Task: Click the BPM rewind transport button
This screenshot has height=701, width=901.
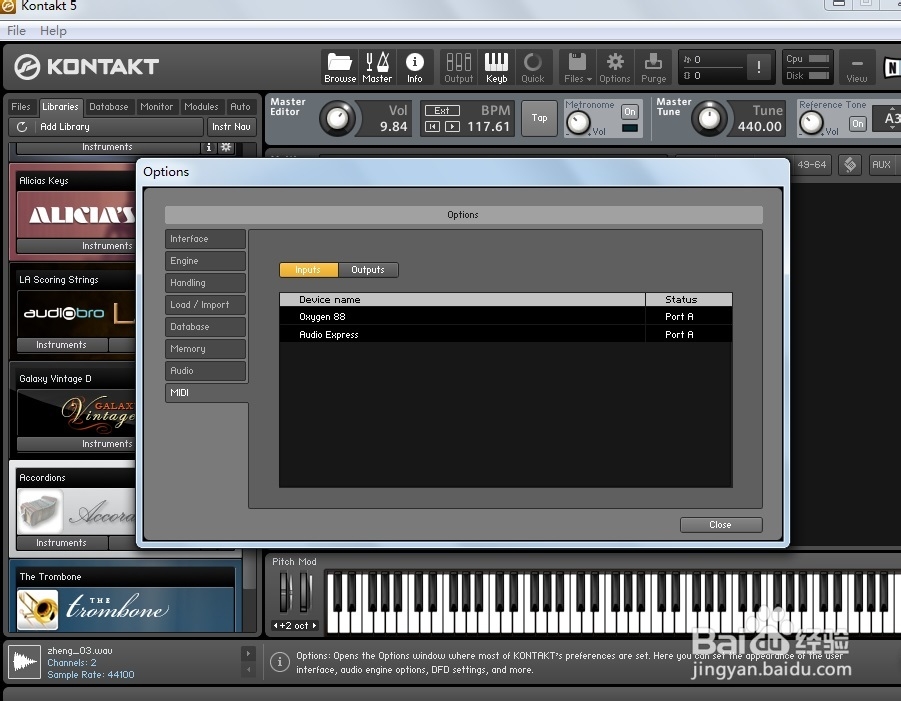Action: tap(432, 126)
